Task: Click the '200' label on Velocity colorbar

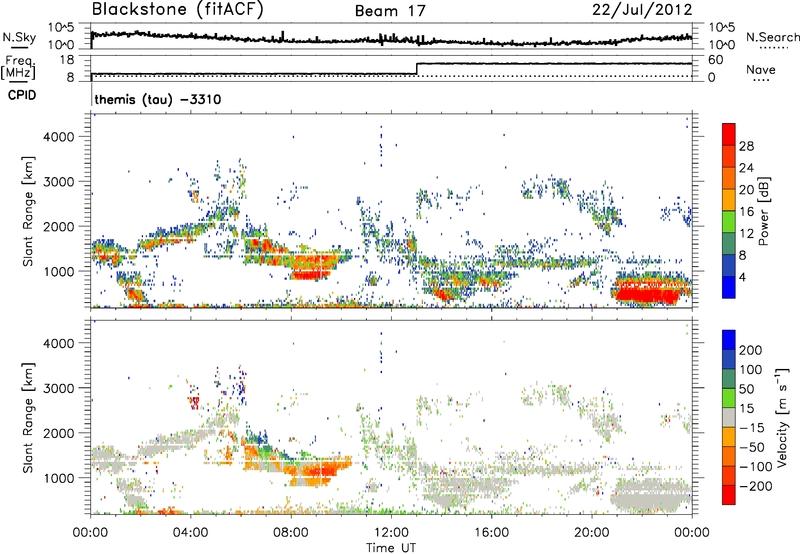Action: click(751, 350)
